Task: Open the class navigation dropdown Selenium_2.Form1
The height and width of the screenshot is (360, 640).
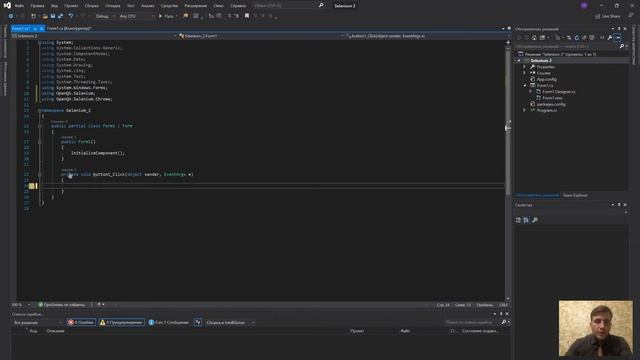Action: (261, 36)
